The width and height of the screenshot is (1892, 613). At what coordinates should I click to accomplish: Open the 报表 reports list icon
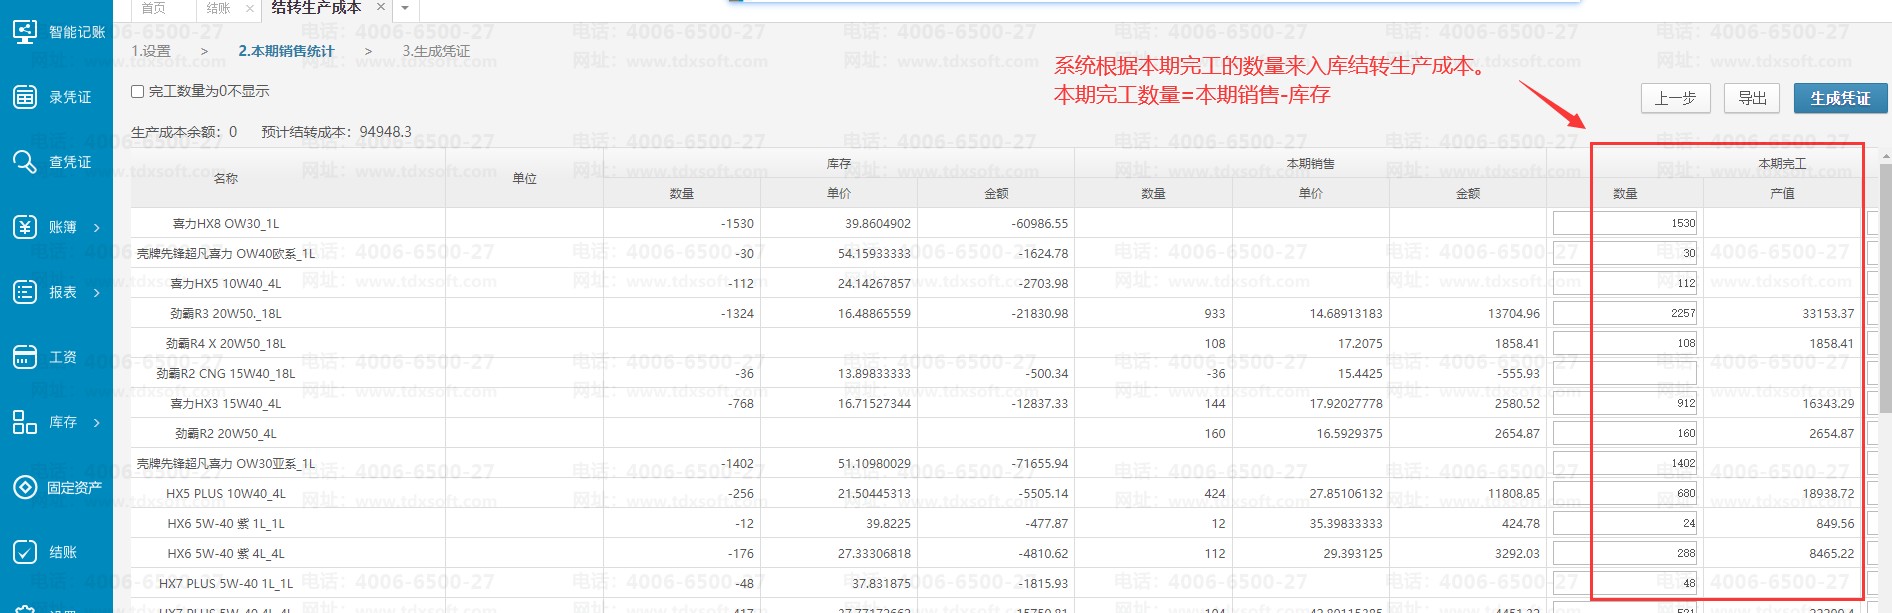pos(25,292)
